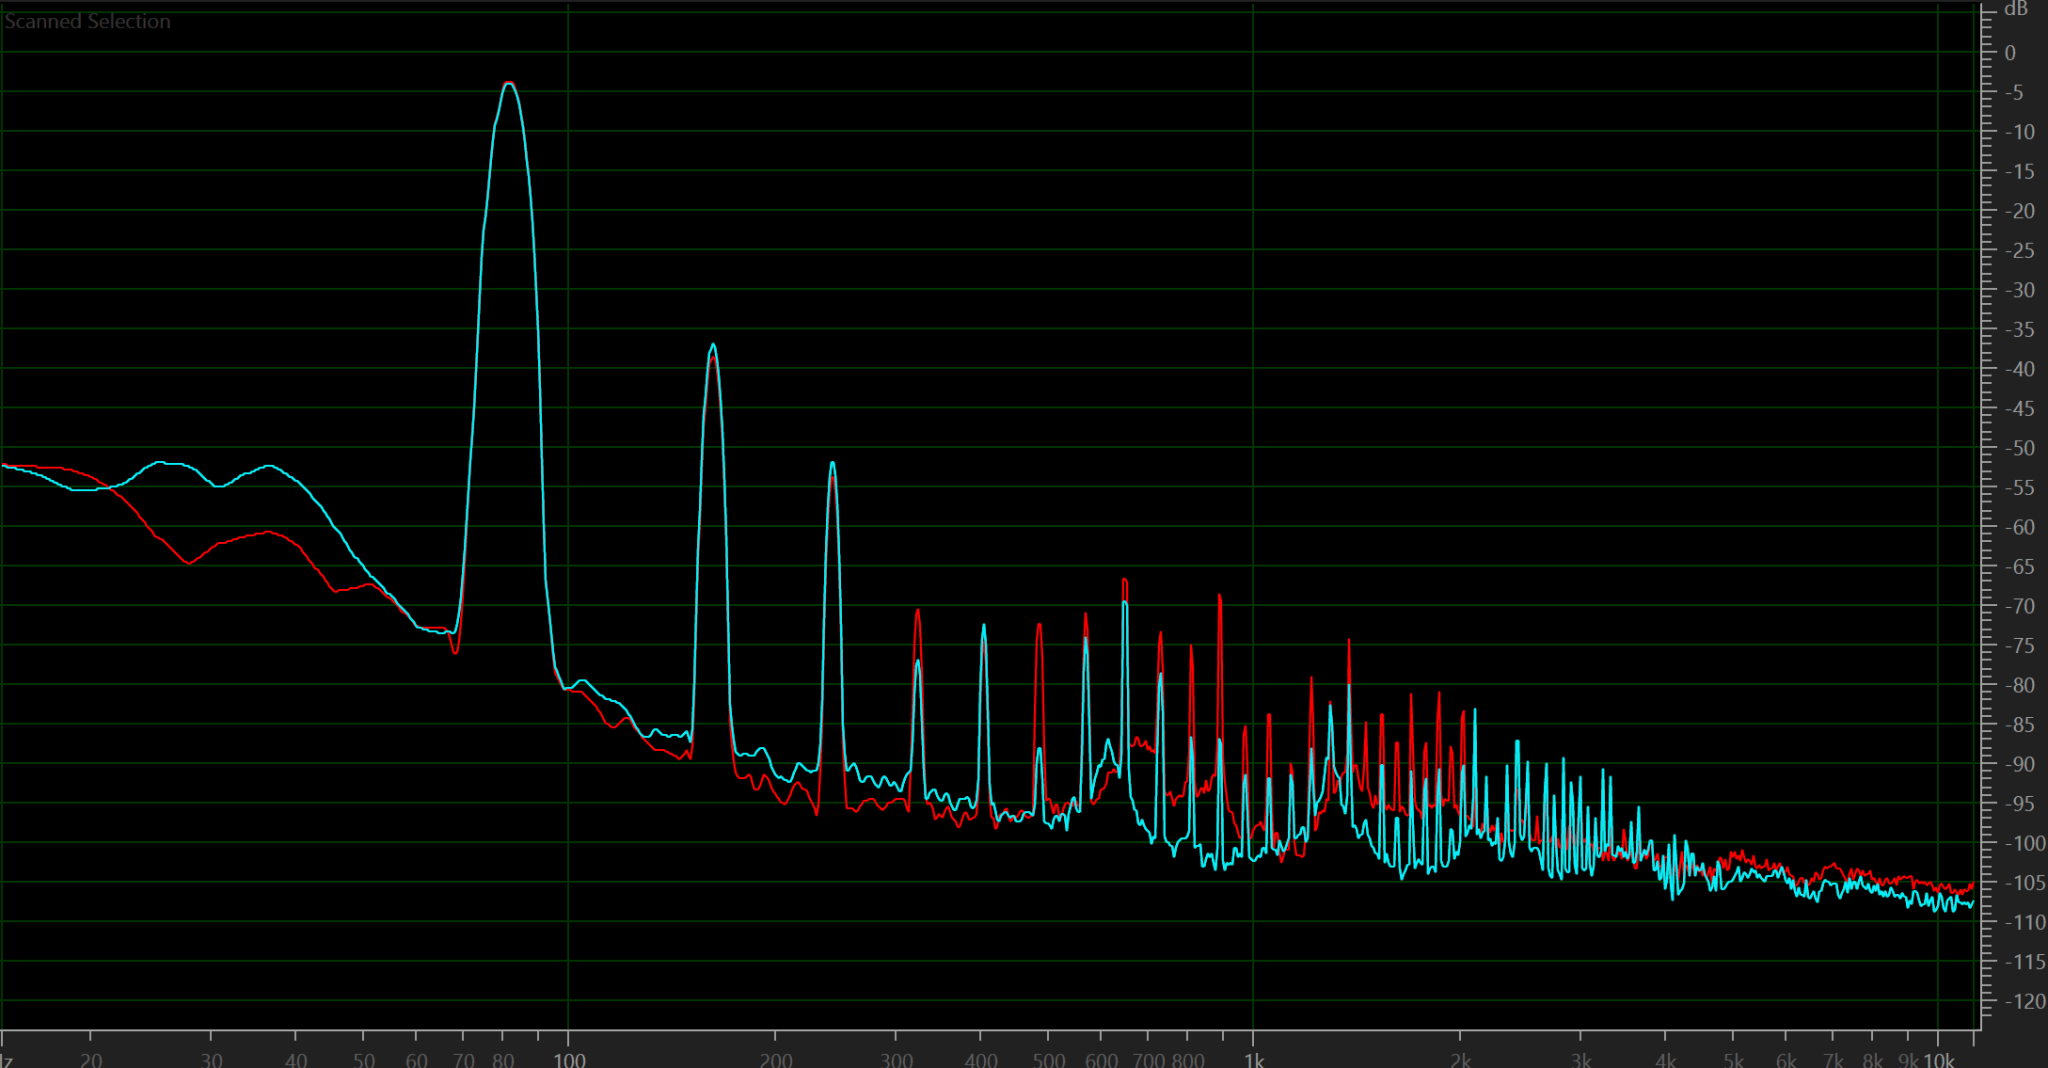Screen dimensions: 2048x1068
Task: Click the 2k frequency axis label
Action: point(1461,1060)
